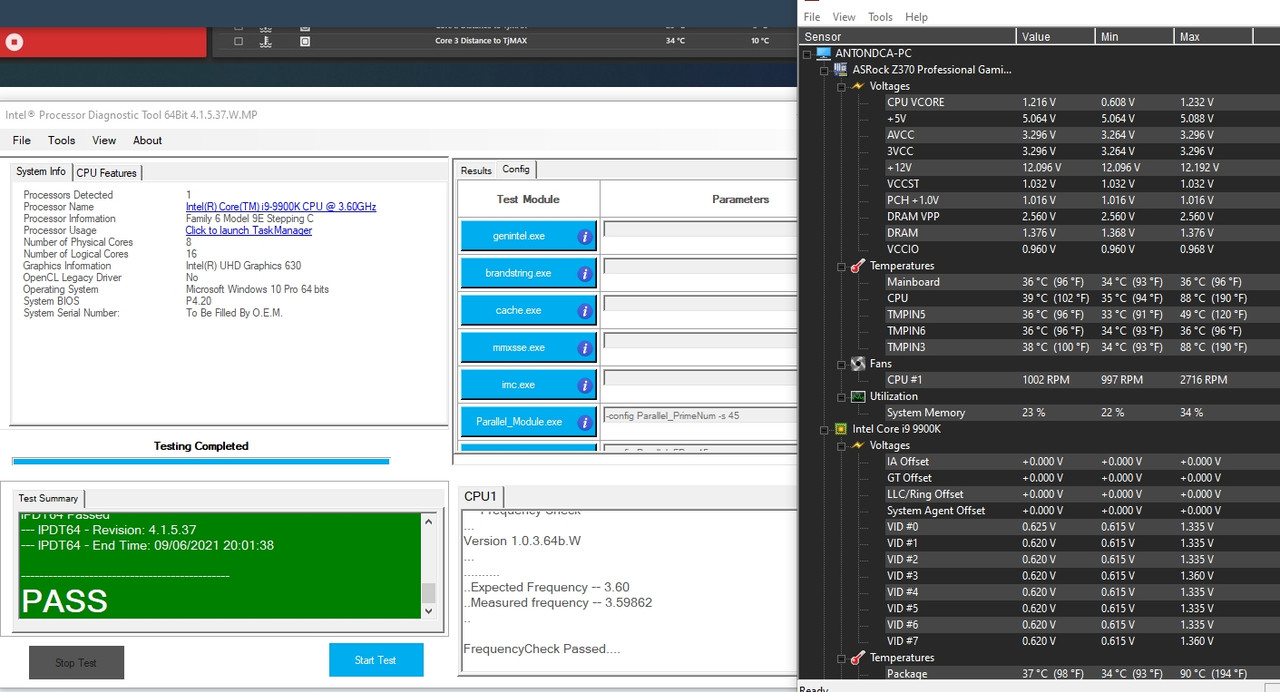Open the Intel Core i9-9900K processor link
1280x692 pixels.
click(x=281, y=207)
